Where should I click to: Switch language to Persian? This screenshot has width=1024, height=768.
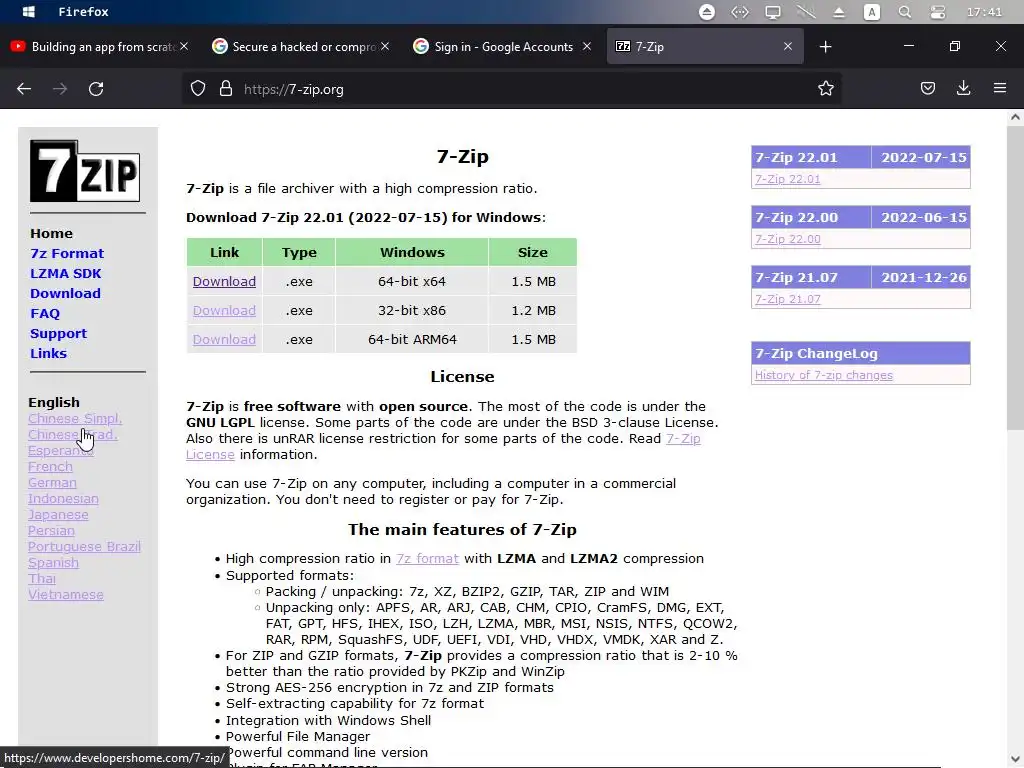pyautogui.click(x=51, y=530)
